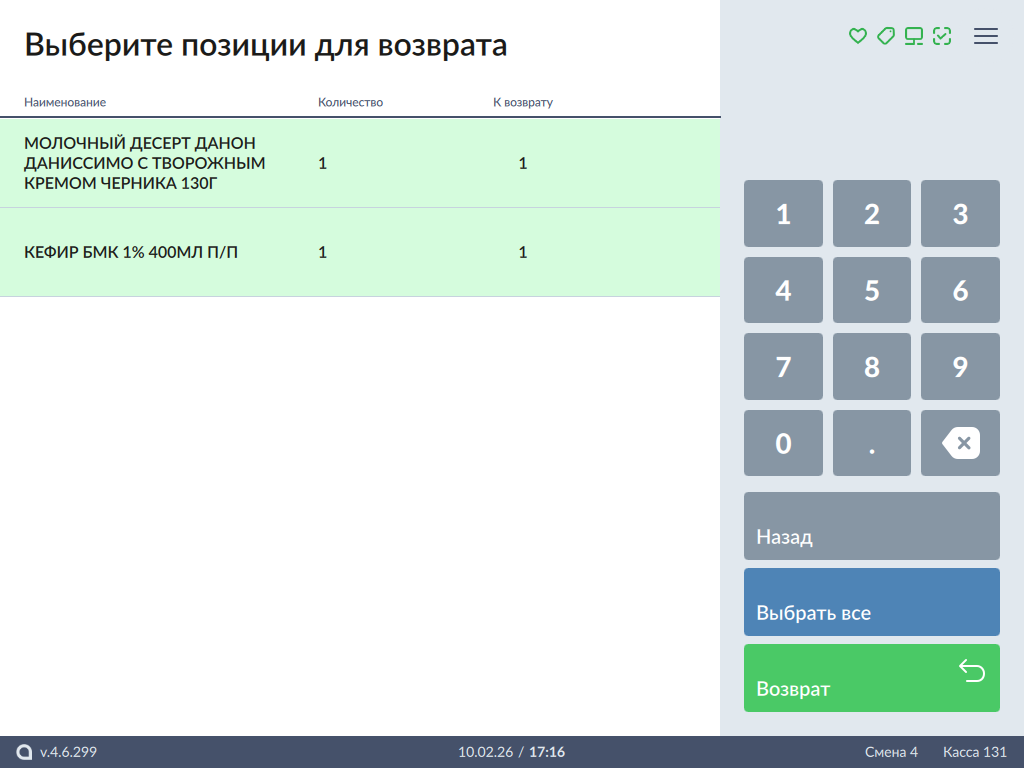
Task: Click the return arrow icon on Возврат
Action: coord(972,670)
